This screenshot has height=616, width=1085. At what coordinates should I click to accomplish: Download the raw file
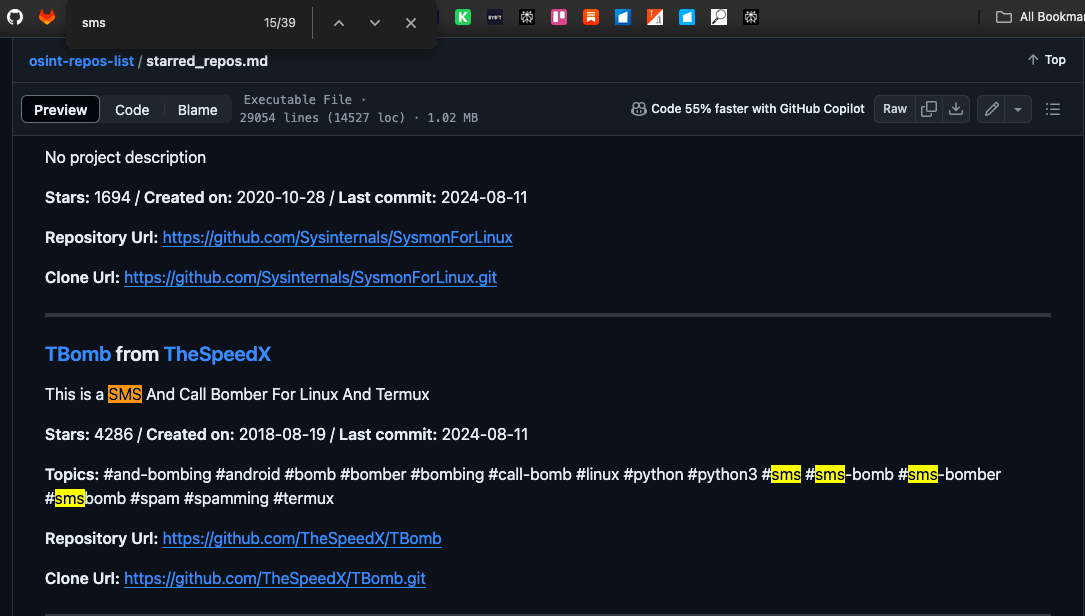click(x=956, y=109)
